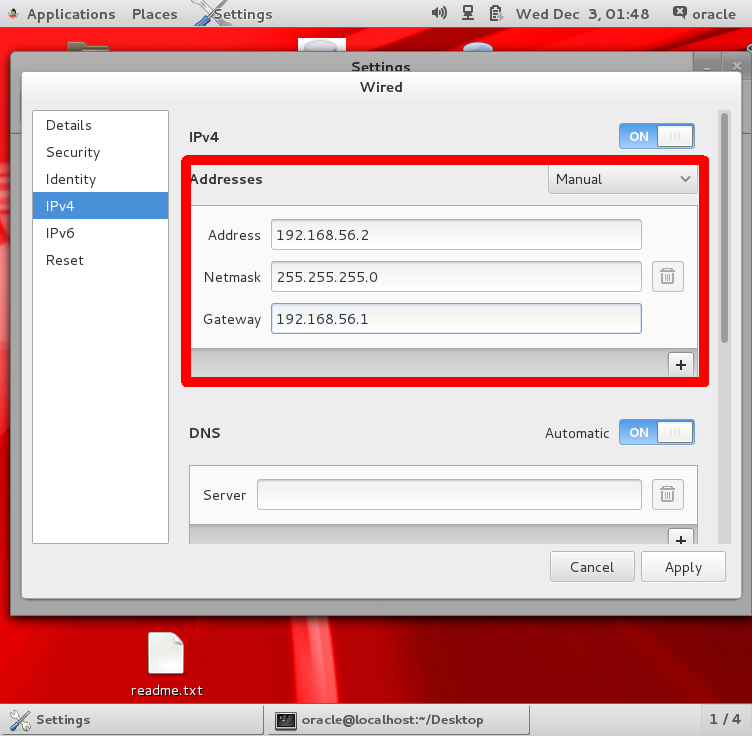Click the vertical scrollbar in Wired dialog
The image size is (752, 736).
724,228
